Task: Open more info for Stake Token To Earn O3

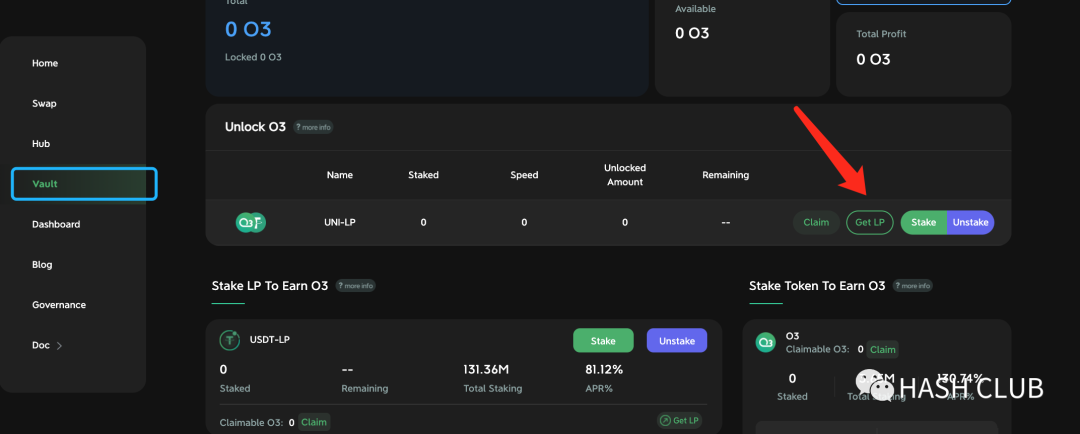Action: (x=913, y=286)
